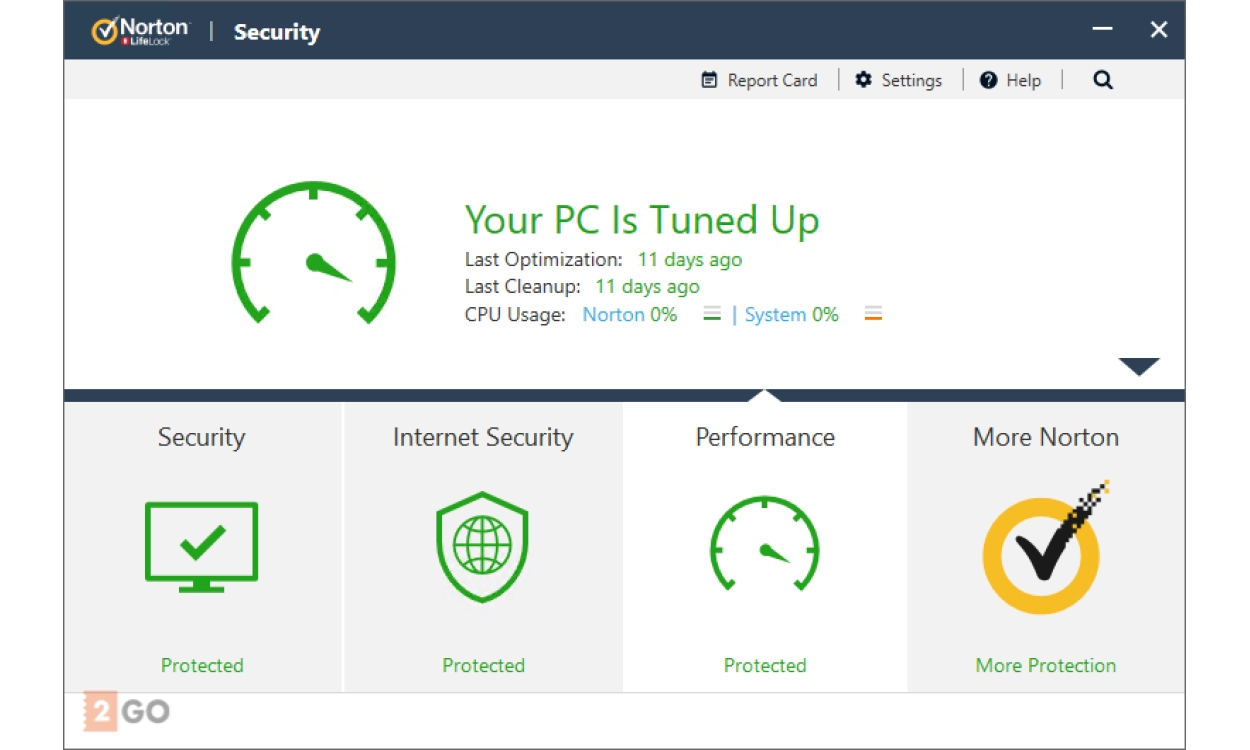
Task: Open the Help menu
Action: tap(1010, 81)
